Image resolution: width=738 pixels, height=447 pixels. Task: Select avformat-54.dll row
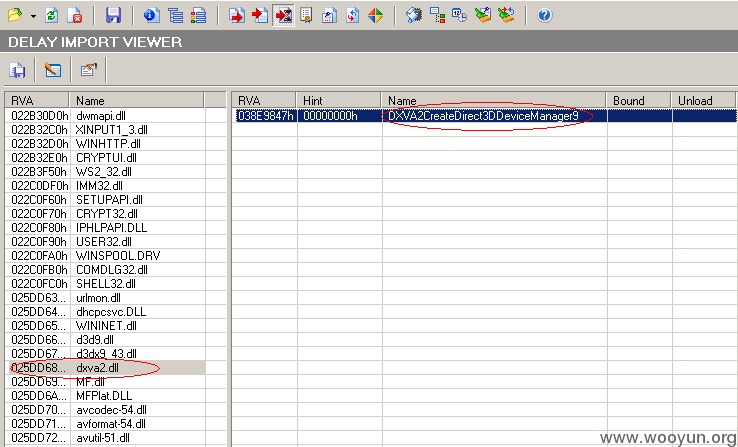click(105, 424)
